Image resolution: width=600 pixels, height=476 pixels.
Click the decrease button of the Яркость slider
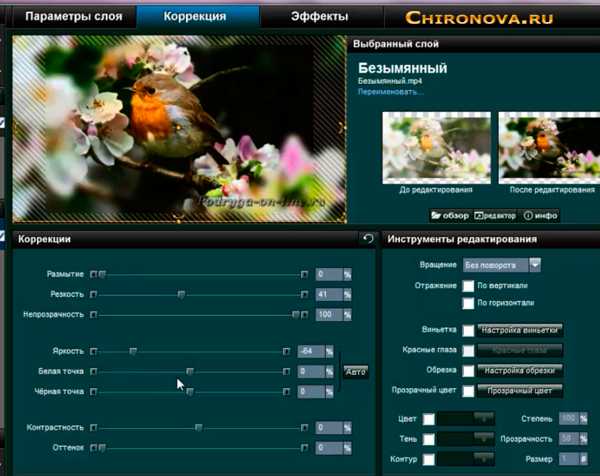93,351
